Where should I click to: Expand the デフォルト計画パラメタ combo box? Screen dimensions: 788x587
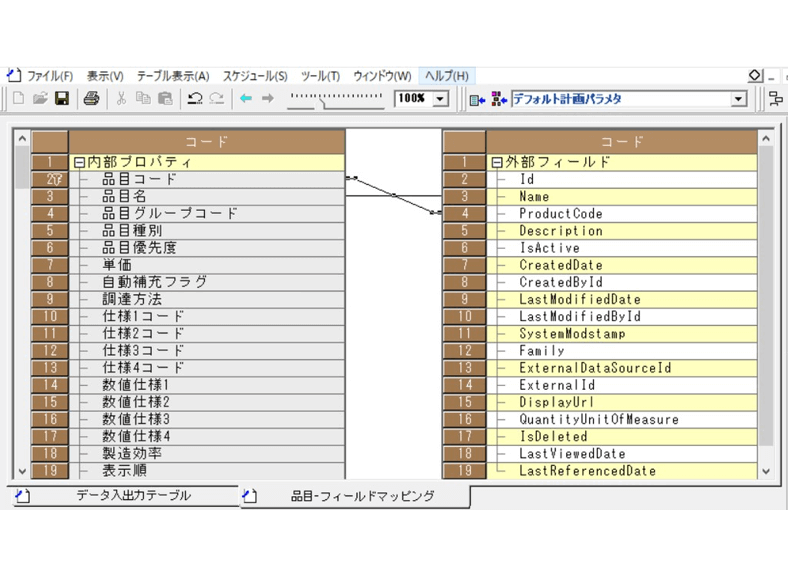(738, 99)
